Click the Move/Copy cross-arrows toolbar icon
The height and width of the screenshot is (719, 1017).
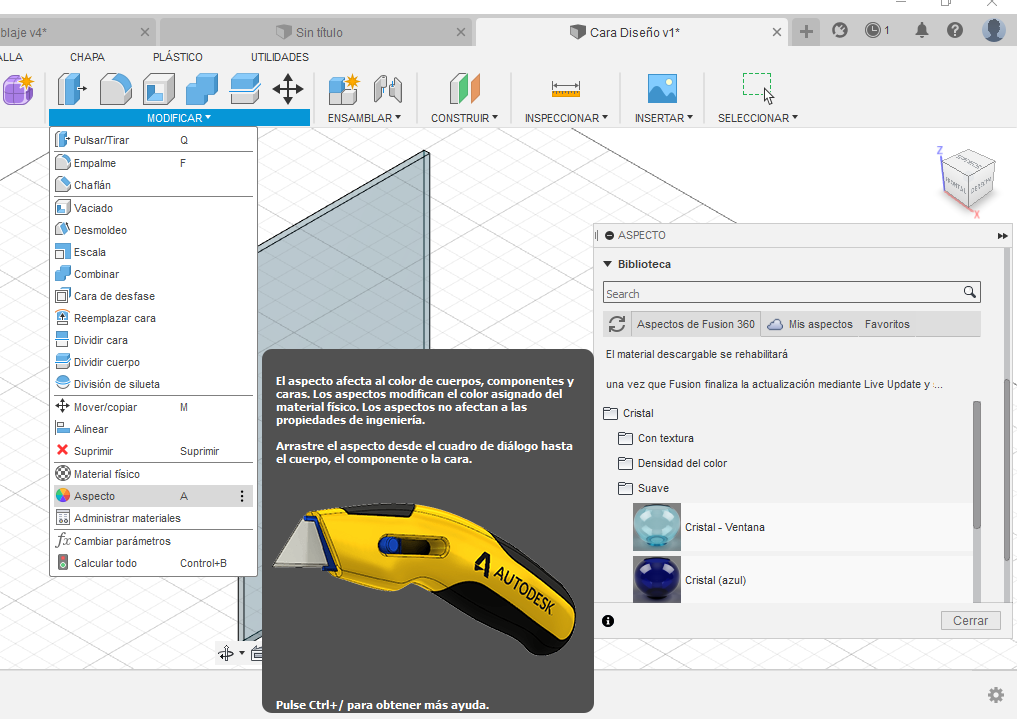(x=288, y=89)
